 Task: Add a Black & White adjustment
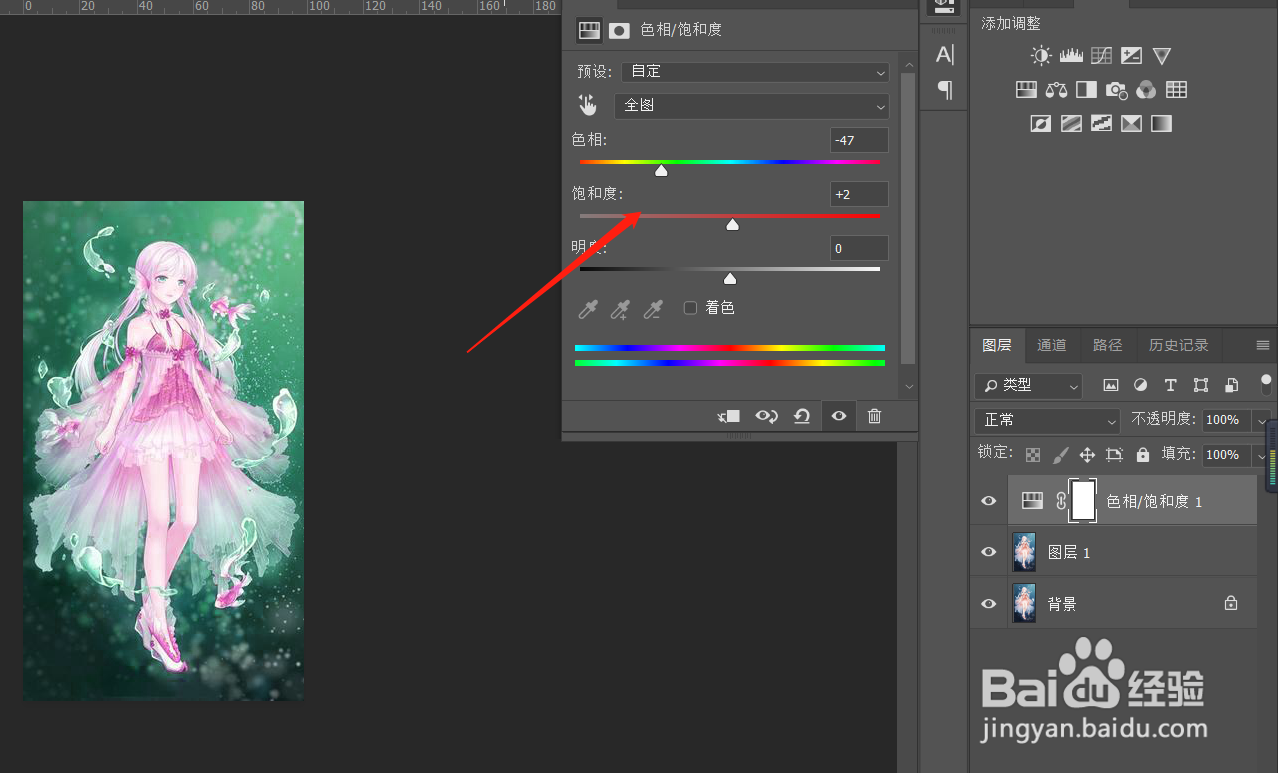1086,90
